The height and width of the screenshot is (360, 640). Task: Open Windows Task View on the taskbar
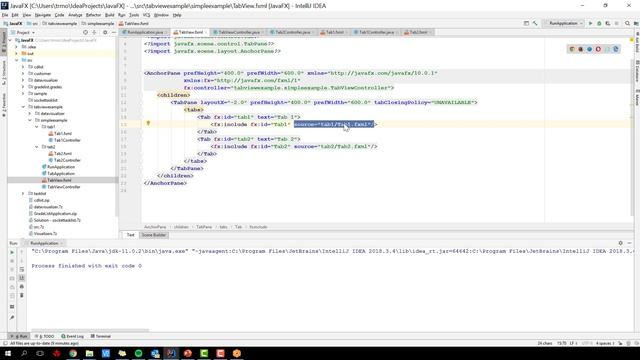(40, 353)
